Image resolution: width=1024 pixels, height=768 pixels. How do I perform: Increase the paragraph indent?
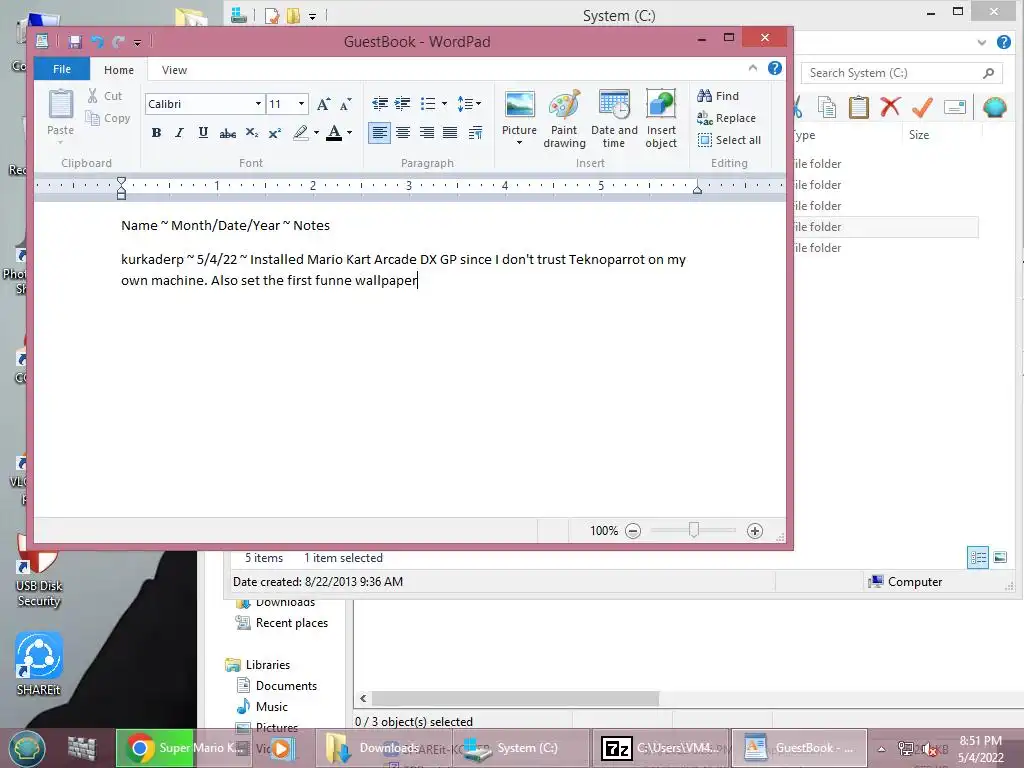pos(403,104)
